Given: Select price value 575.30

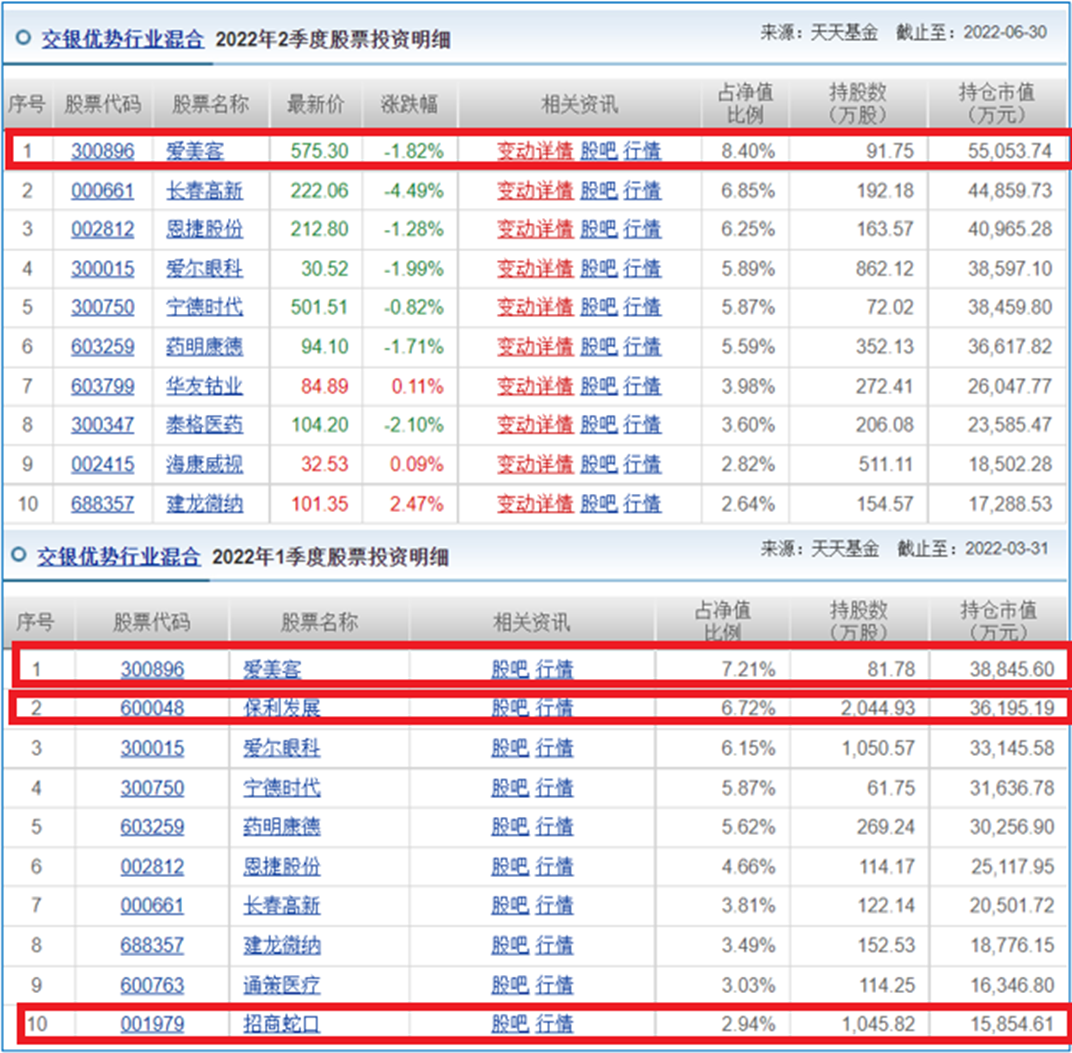Looking at the screenshot, I should coord(319,151).
